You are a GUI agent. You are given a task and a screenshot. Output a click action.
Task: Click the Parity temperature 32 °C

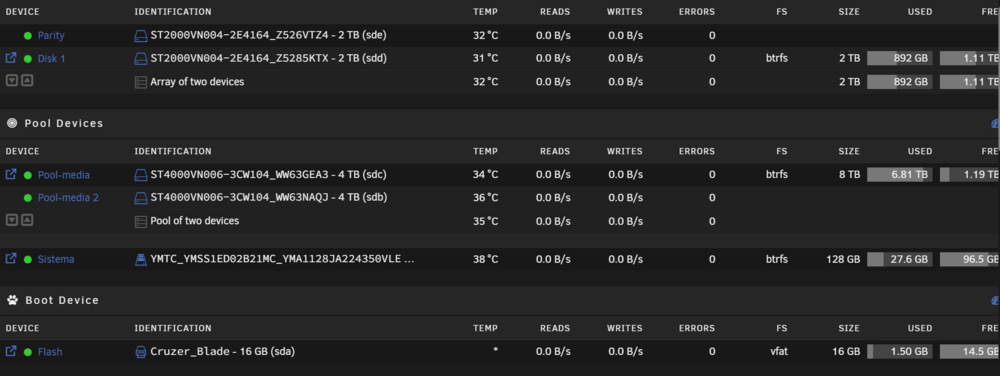pyautogui.click(x=485, y=36)
